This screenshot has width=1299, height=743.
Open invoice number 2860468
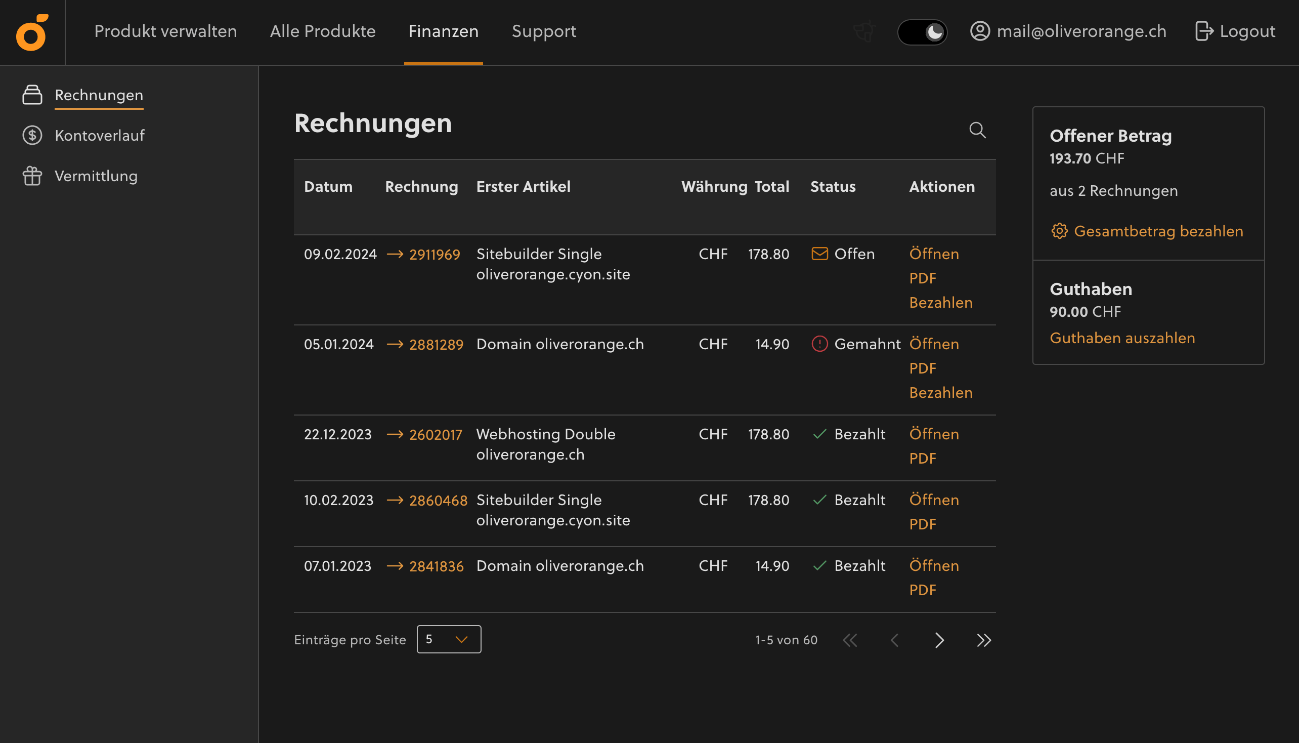(438, 500)
